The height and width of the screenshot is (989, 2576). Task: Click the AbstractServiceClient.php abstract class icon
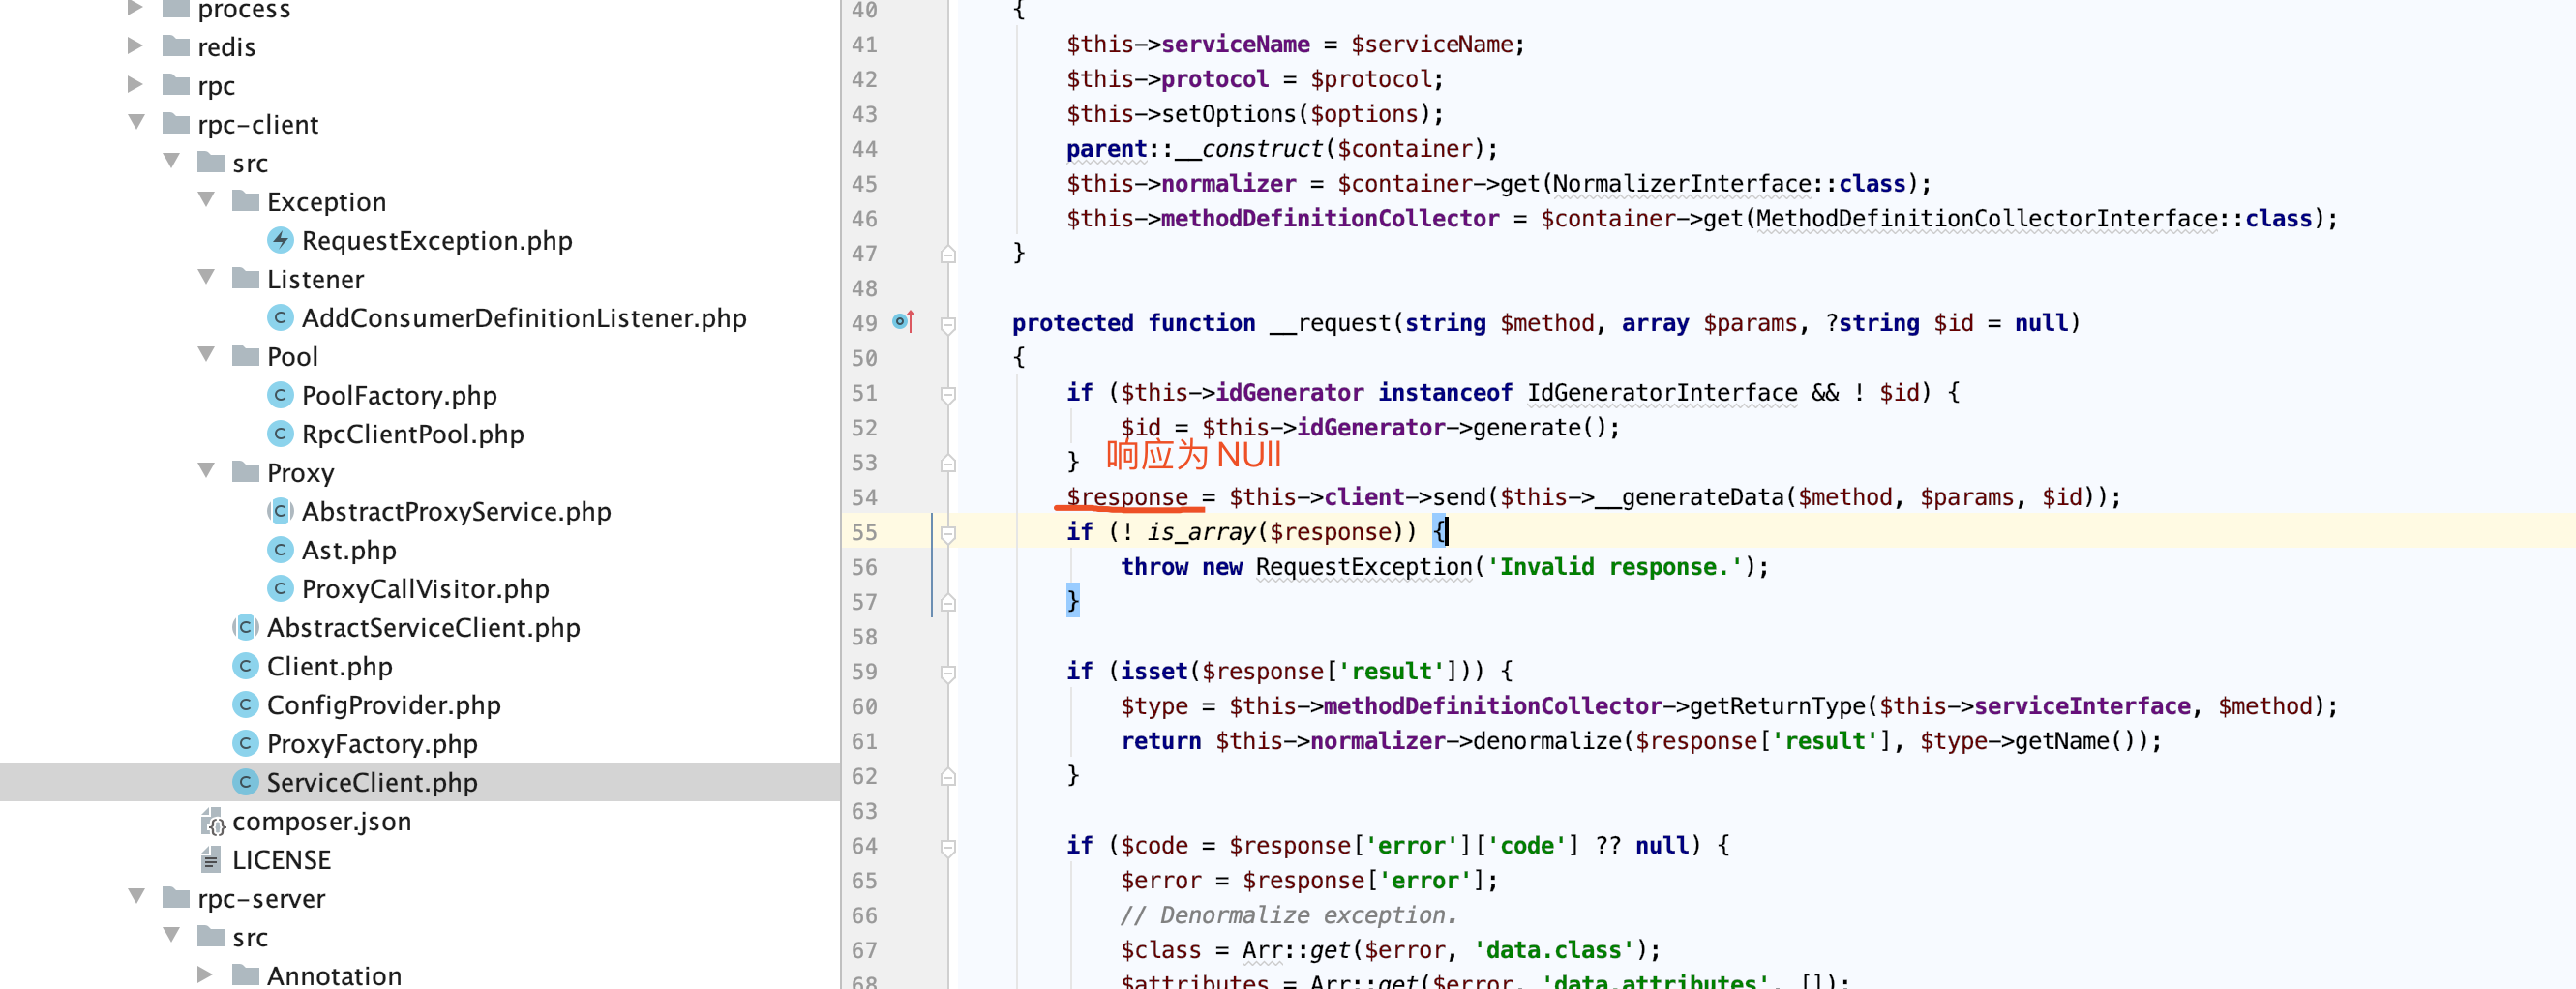point(245,627)
